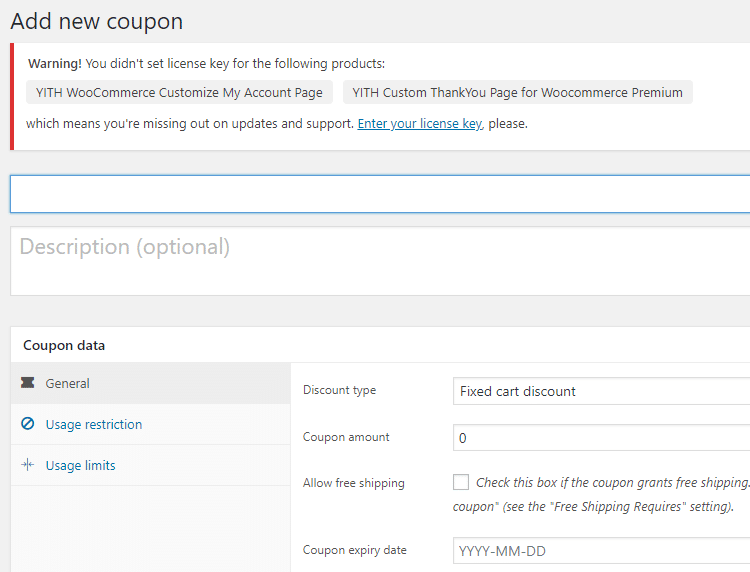Enable the Allow free shipping checkbox

coord(461,482)
